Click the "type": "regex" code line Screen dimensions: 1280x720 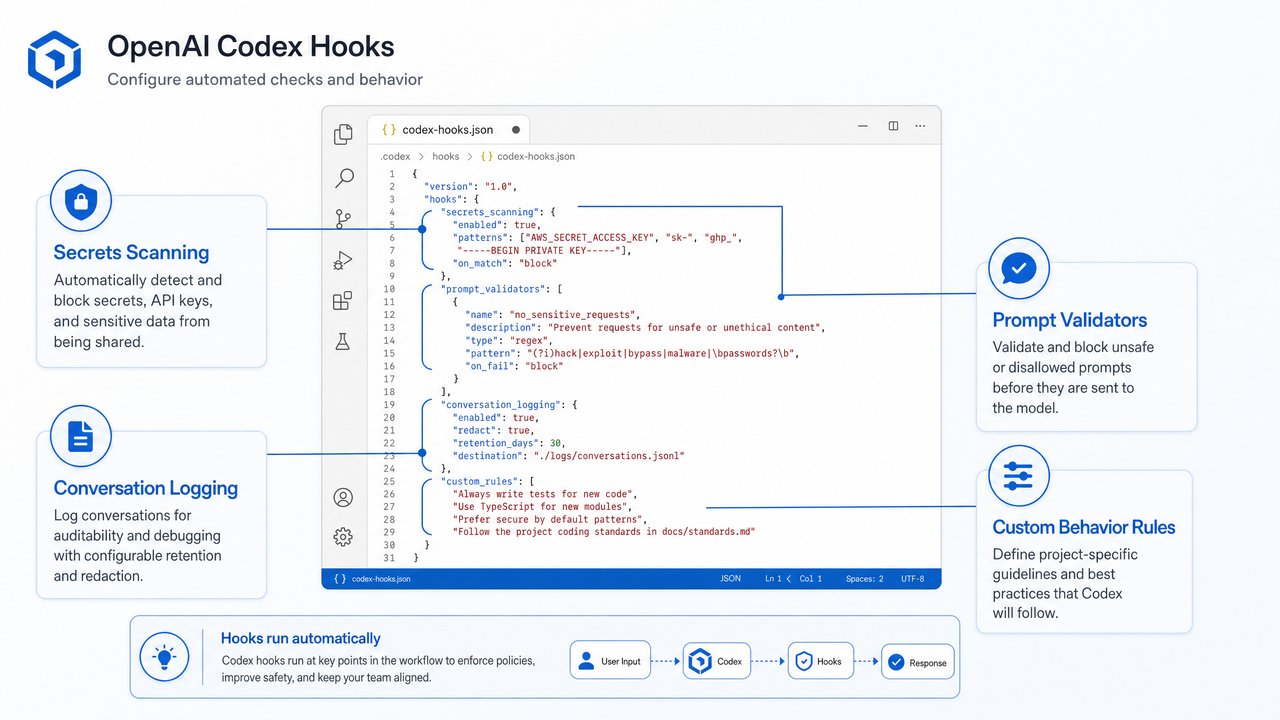(511, 341)
